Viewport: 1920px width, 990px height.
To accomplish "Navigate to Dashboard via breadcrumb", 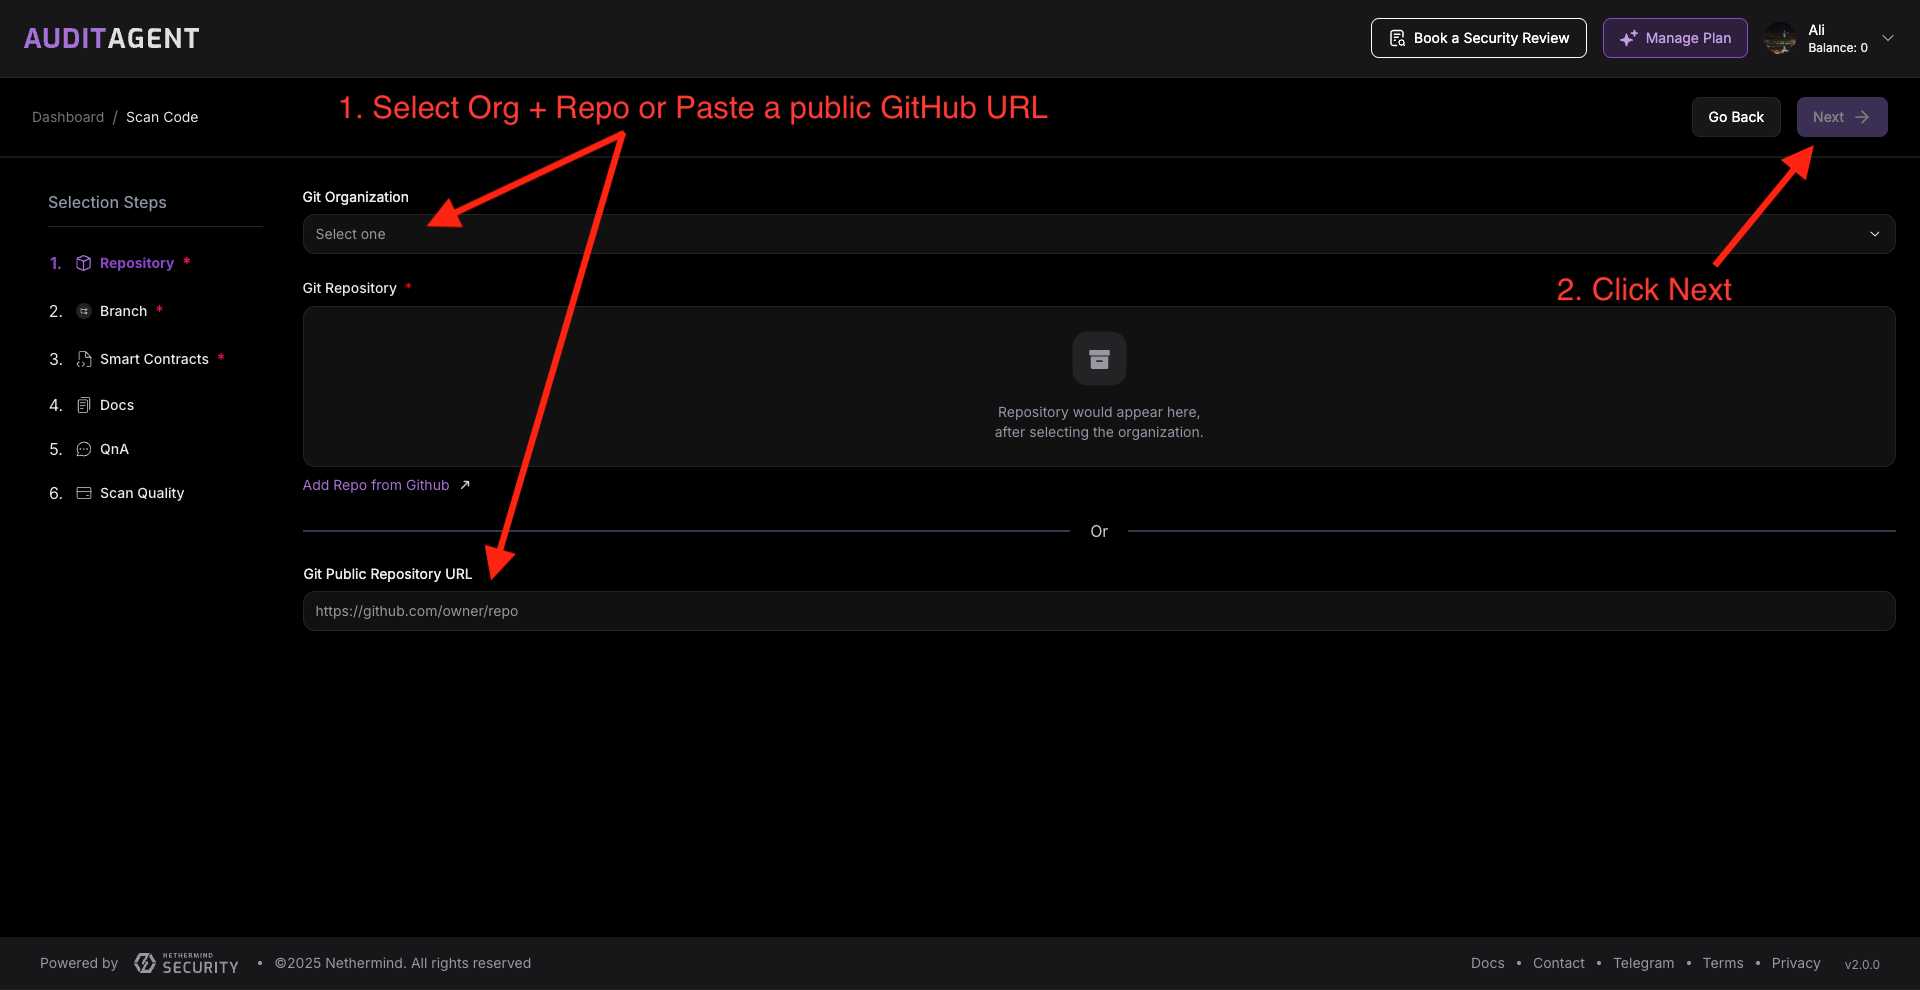I will (68, 116).
